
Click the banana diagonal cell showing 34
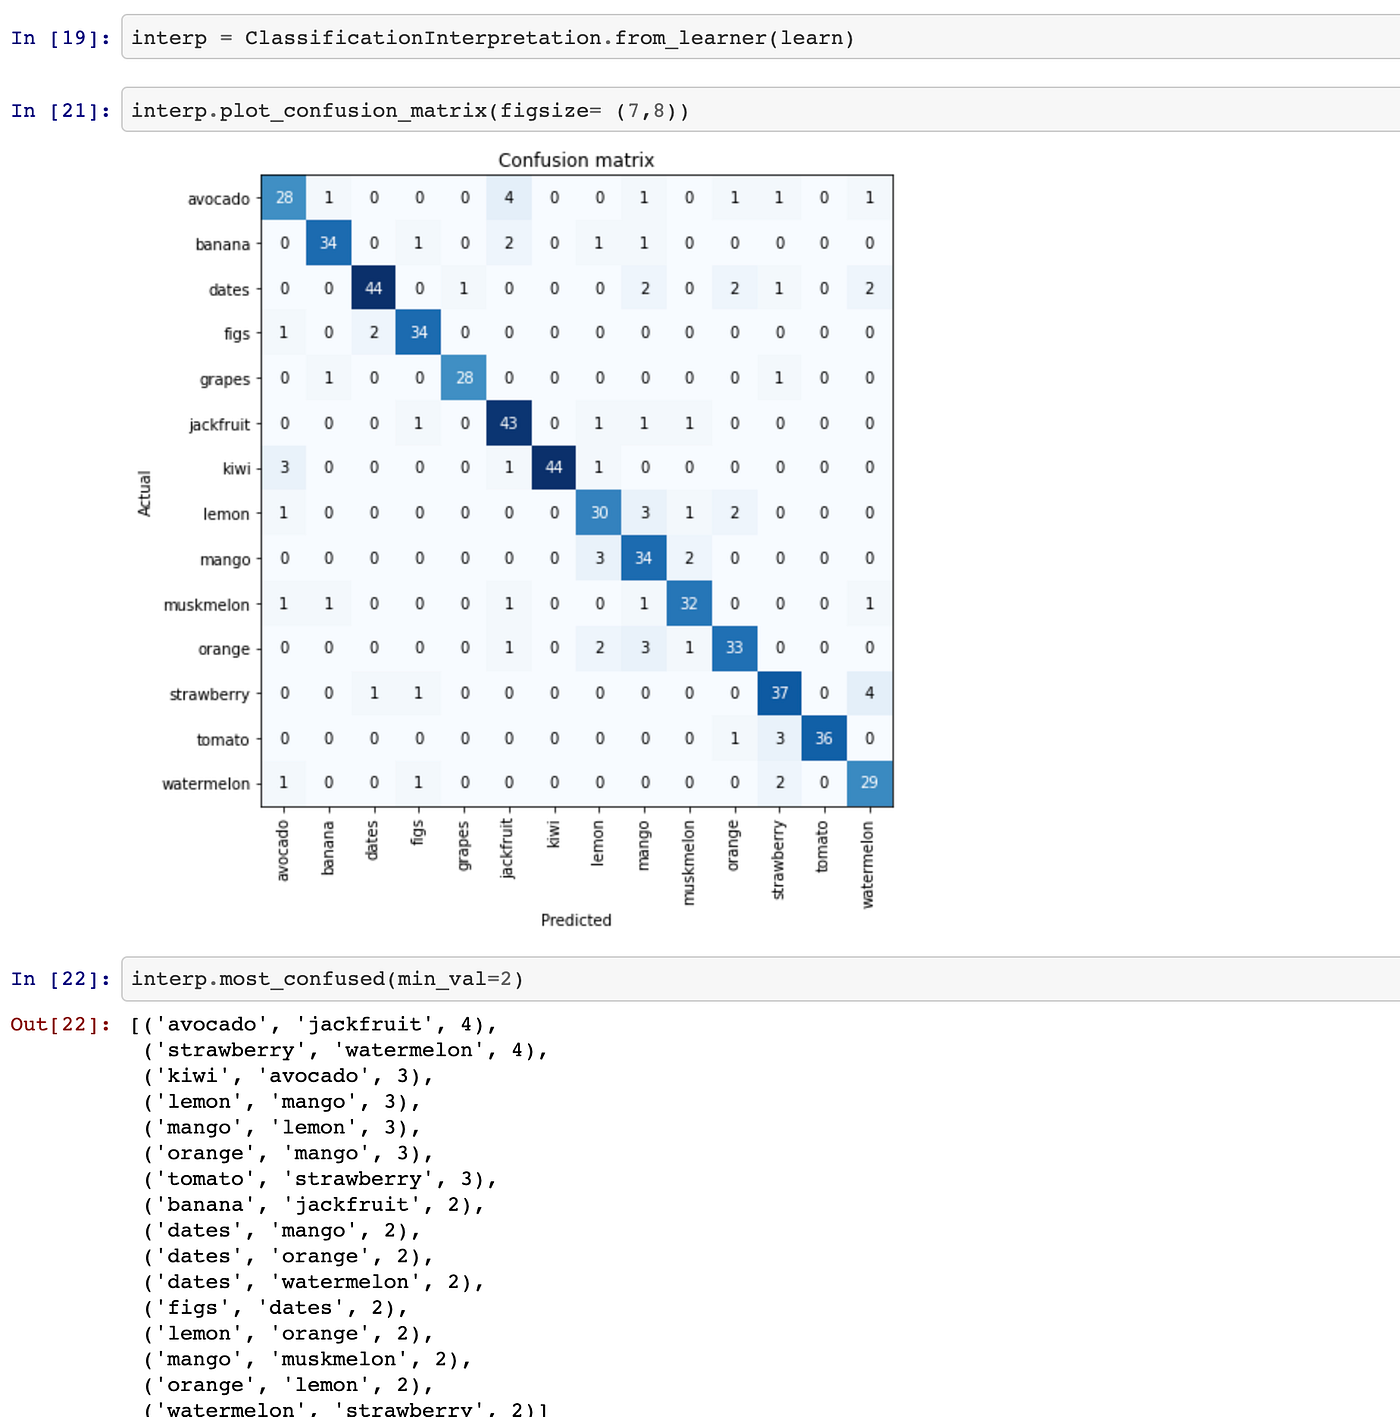tap(328, 243)
